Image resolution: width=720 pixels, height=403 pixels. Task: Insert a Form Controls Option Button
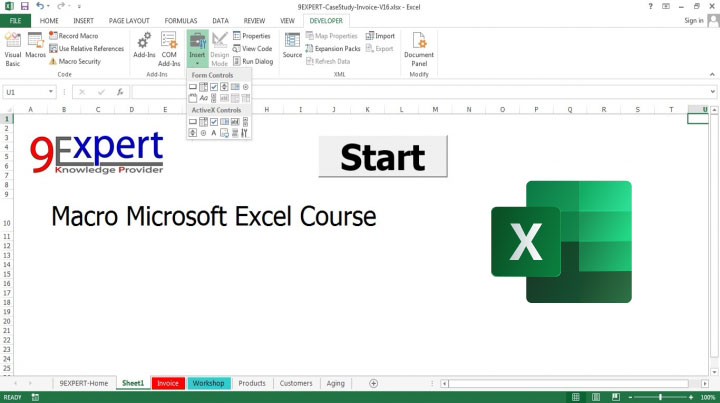(246, 87)
